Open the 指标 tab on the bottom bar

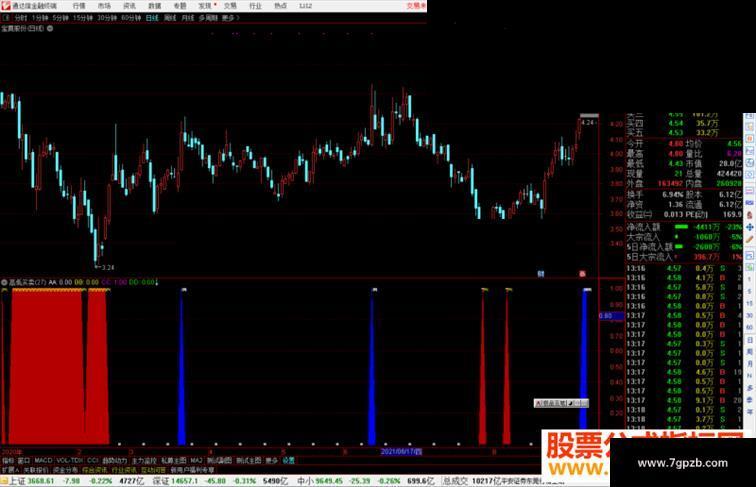[x=8, y=460]
